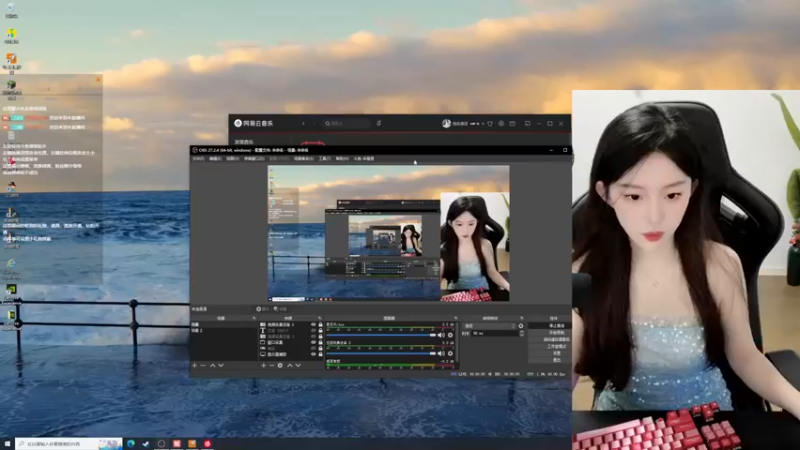Open the OBS Docks menu
The width and height of the screenshot is (800, 450).
coord(254,159)
